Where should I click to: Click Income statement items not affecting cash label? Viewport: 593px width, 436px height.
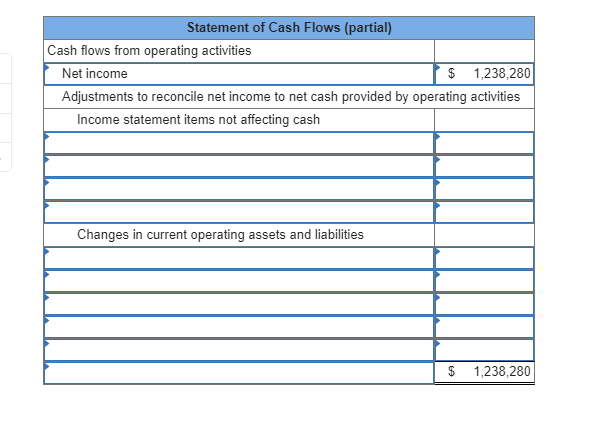(199, 120)
